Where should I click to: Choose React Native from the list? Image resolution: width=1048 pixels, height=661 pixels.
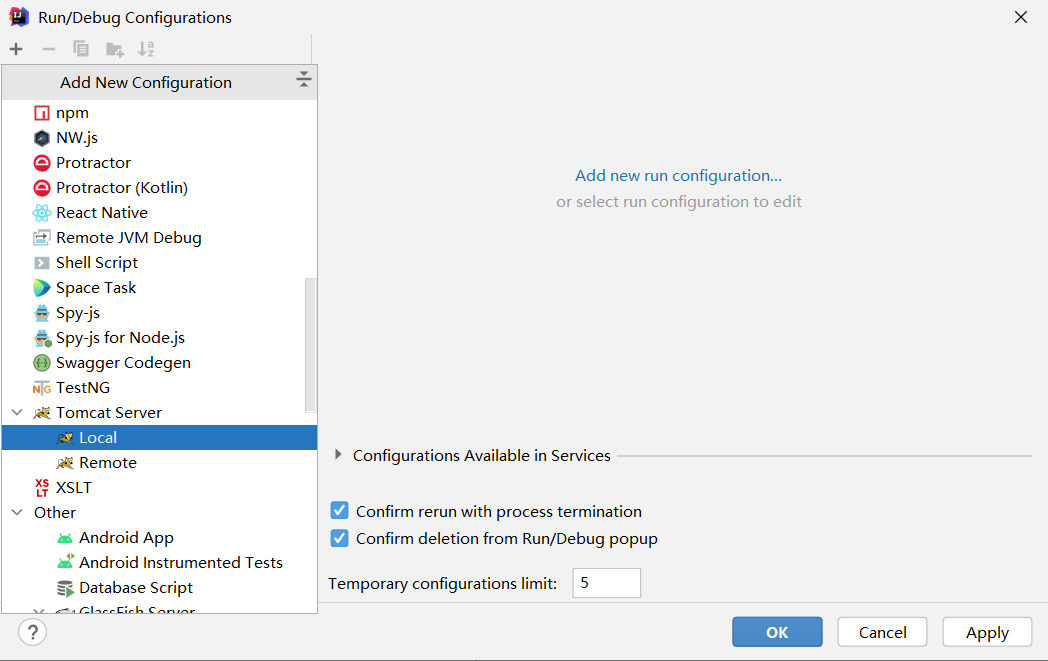coord(160,213)
